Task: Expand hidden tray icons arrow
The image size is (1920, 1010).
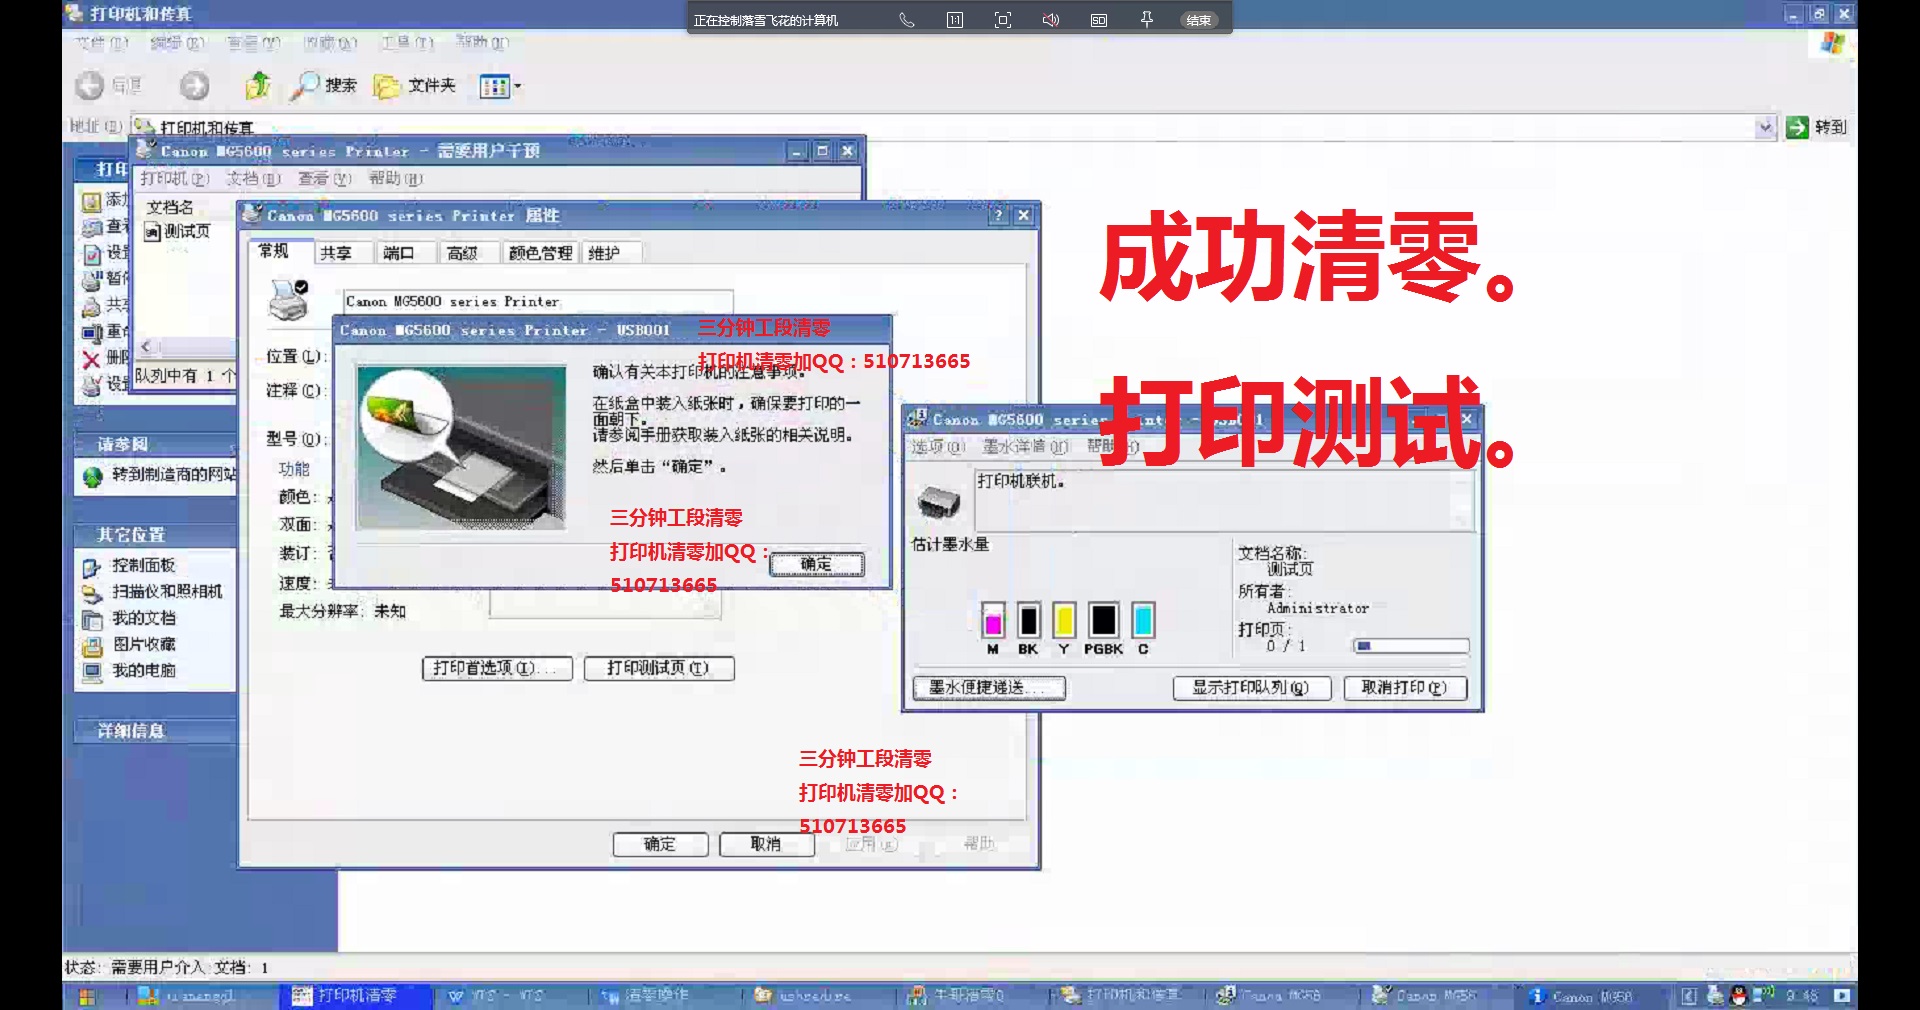Action: pyautogui.click(x=1689, y=996)
